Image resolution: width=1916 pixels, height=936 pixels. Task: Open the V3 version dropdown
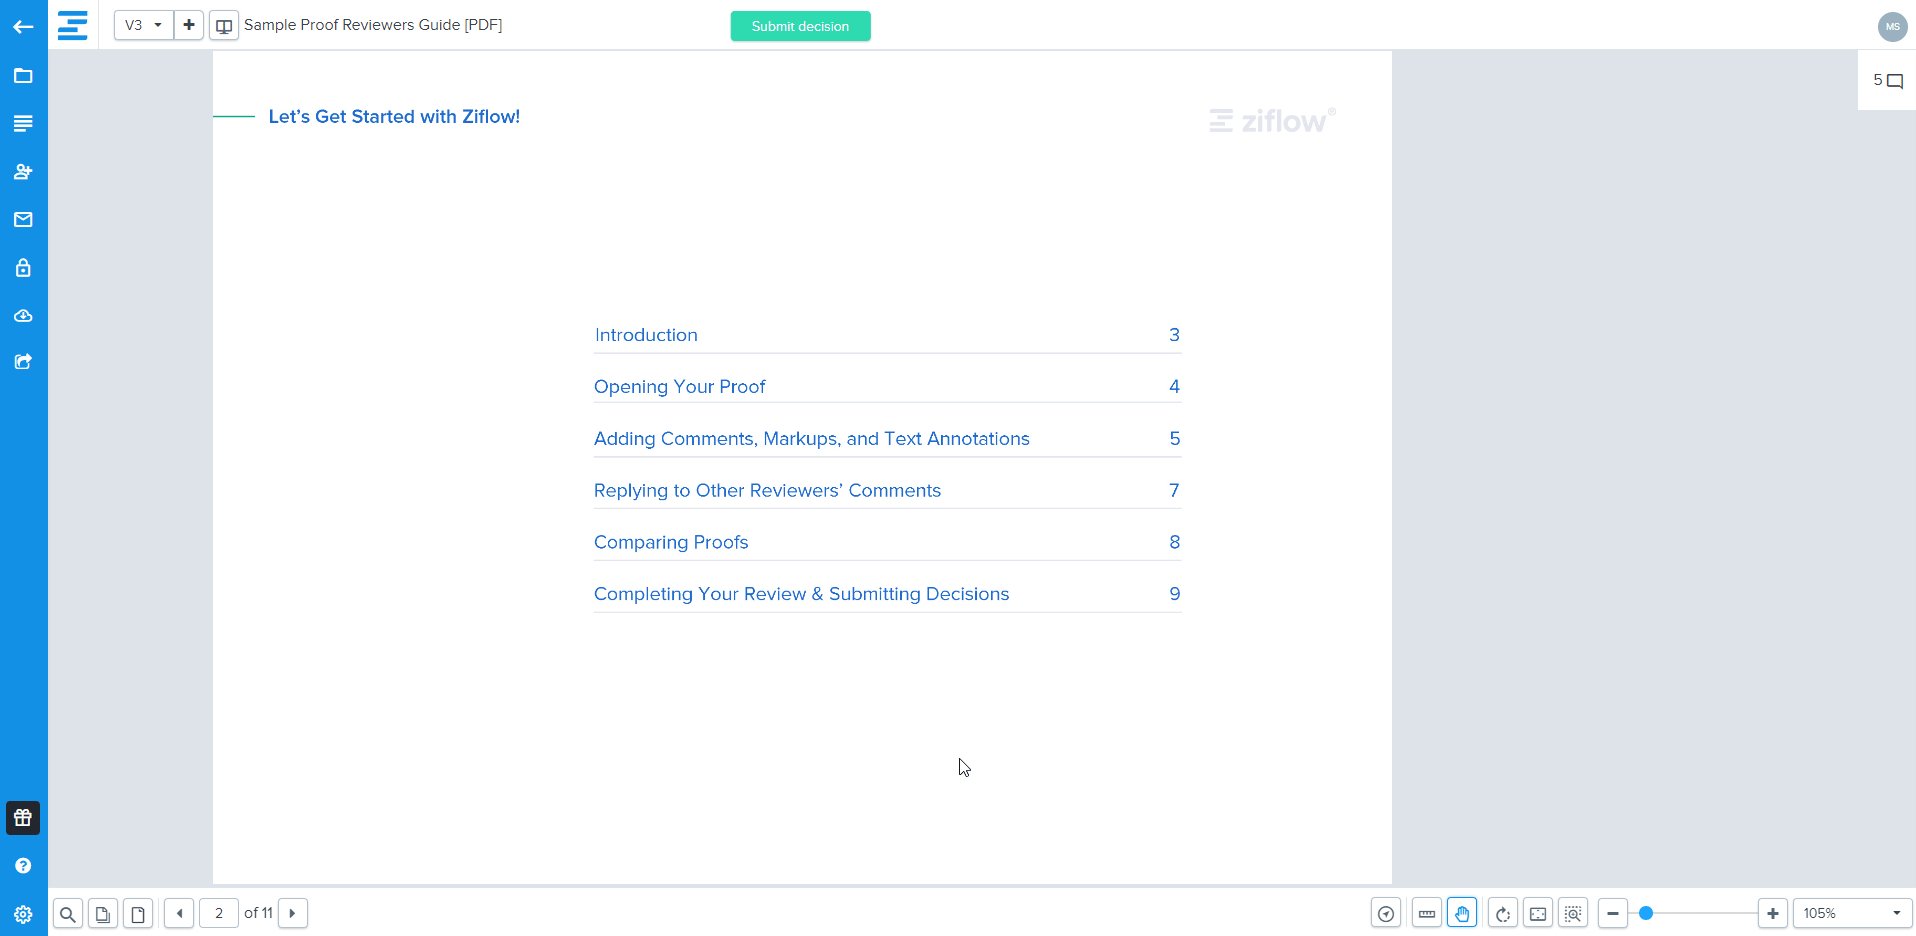pyautogui.click(x=143, y=25)
